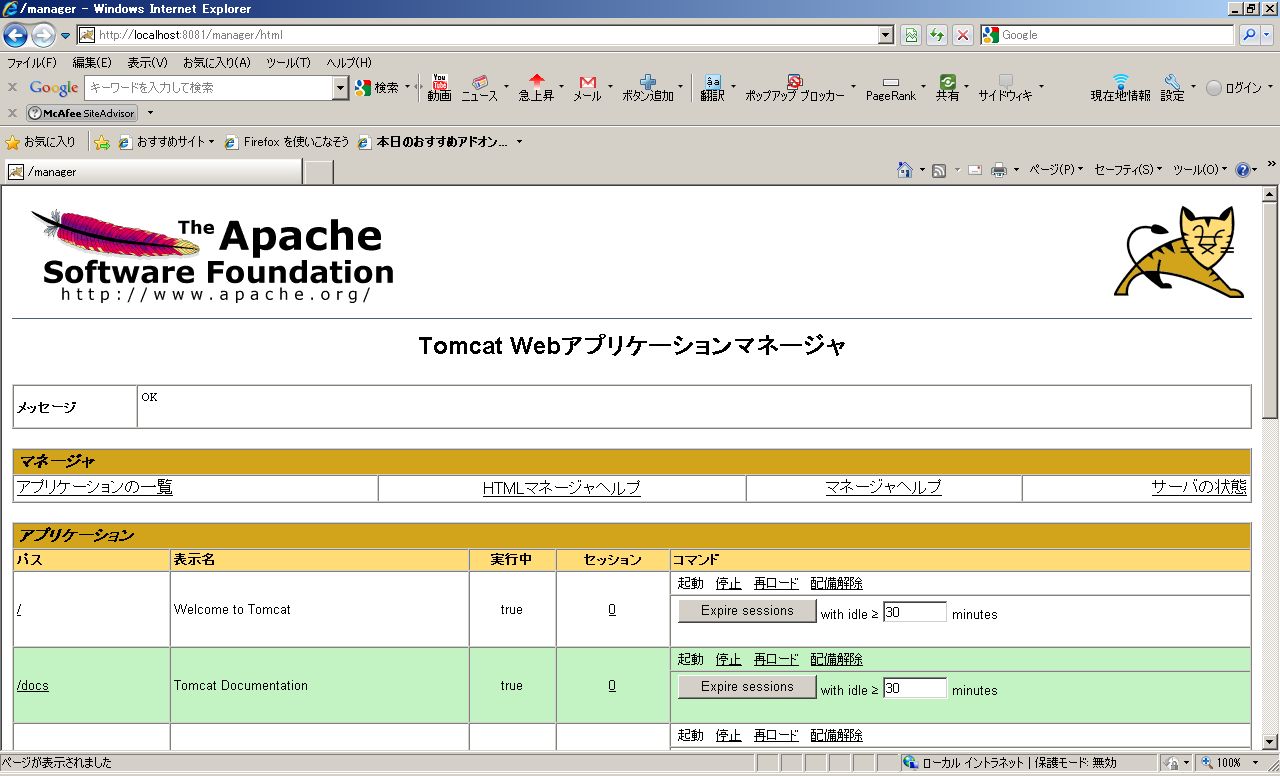Open Google toolbar 設定 wrench icon
This screenshot has width=1280, height=776.
[1172, 88]
